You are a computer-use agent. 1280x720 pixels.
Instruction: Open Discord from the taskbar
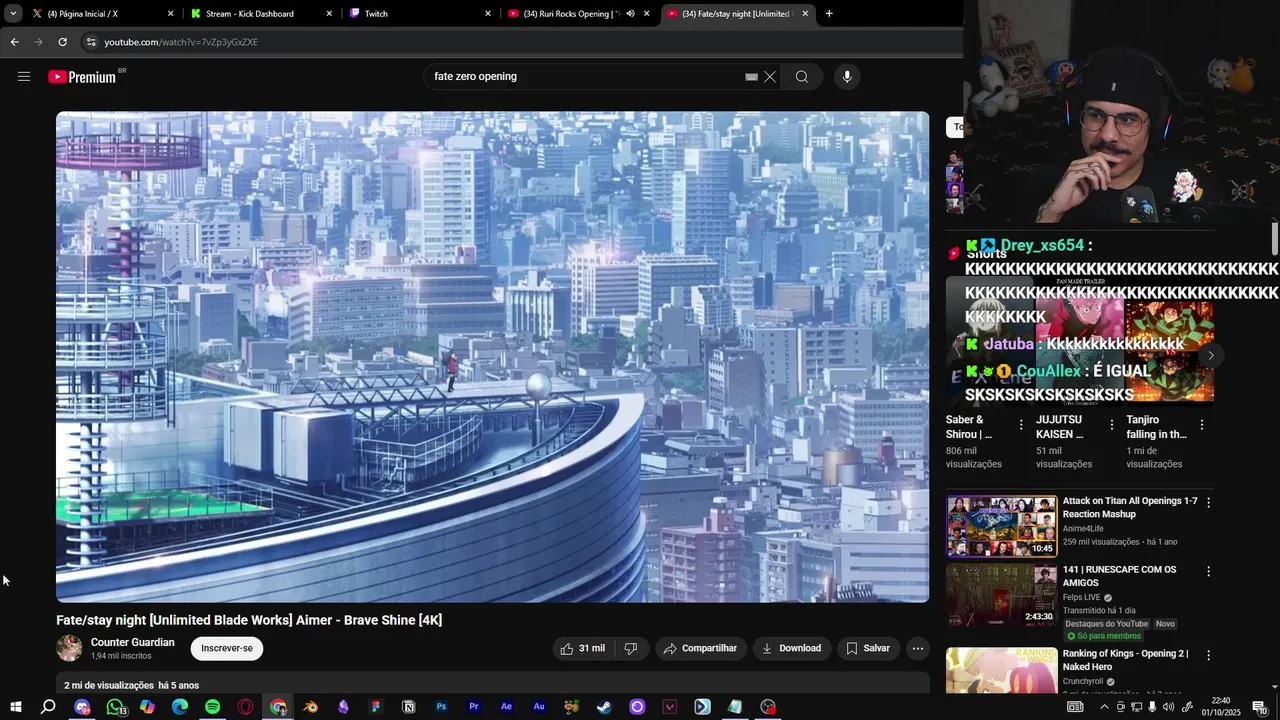tap(82, 707)
